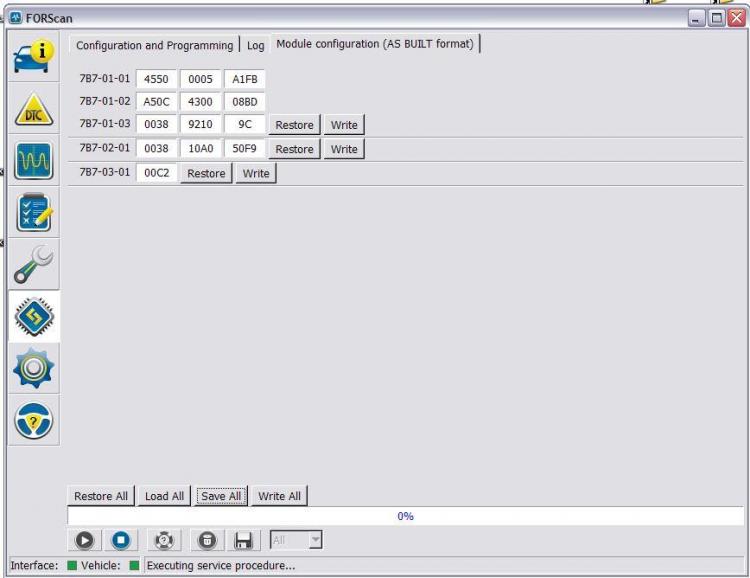
Task: Switch to the Log tab
Action: [x=255, y=45]
